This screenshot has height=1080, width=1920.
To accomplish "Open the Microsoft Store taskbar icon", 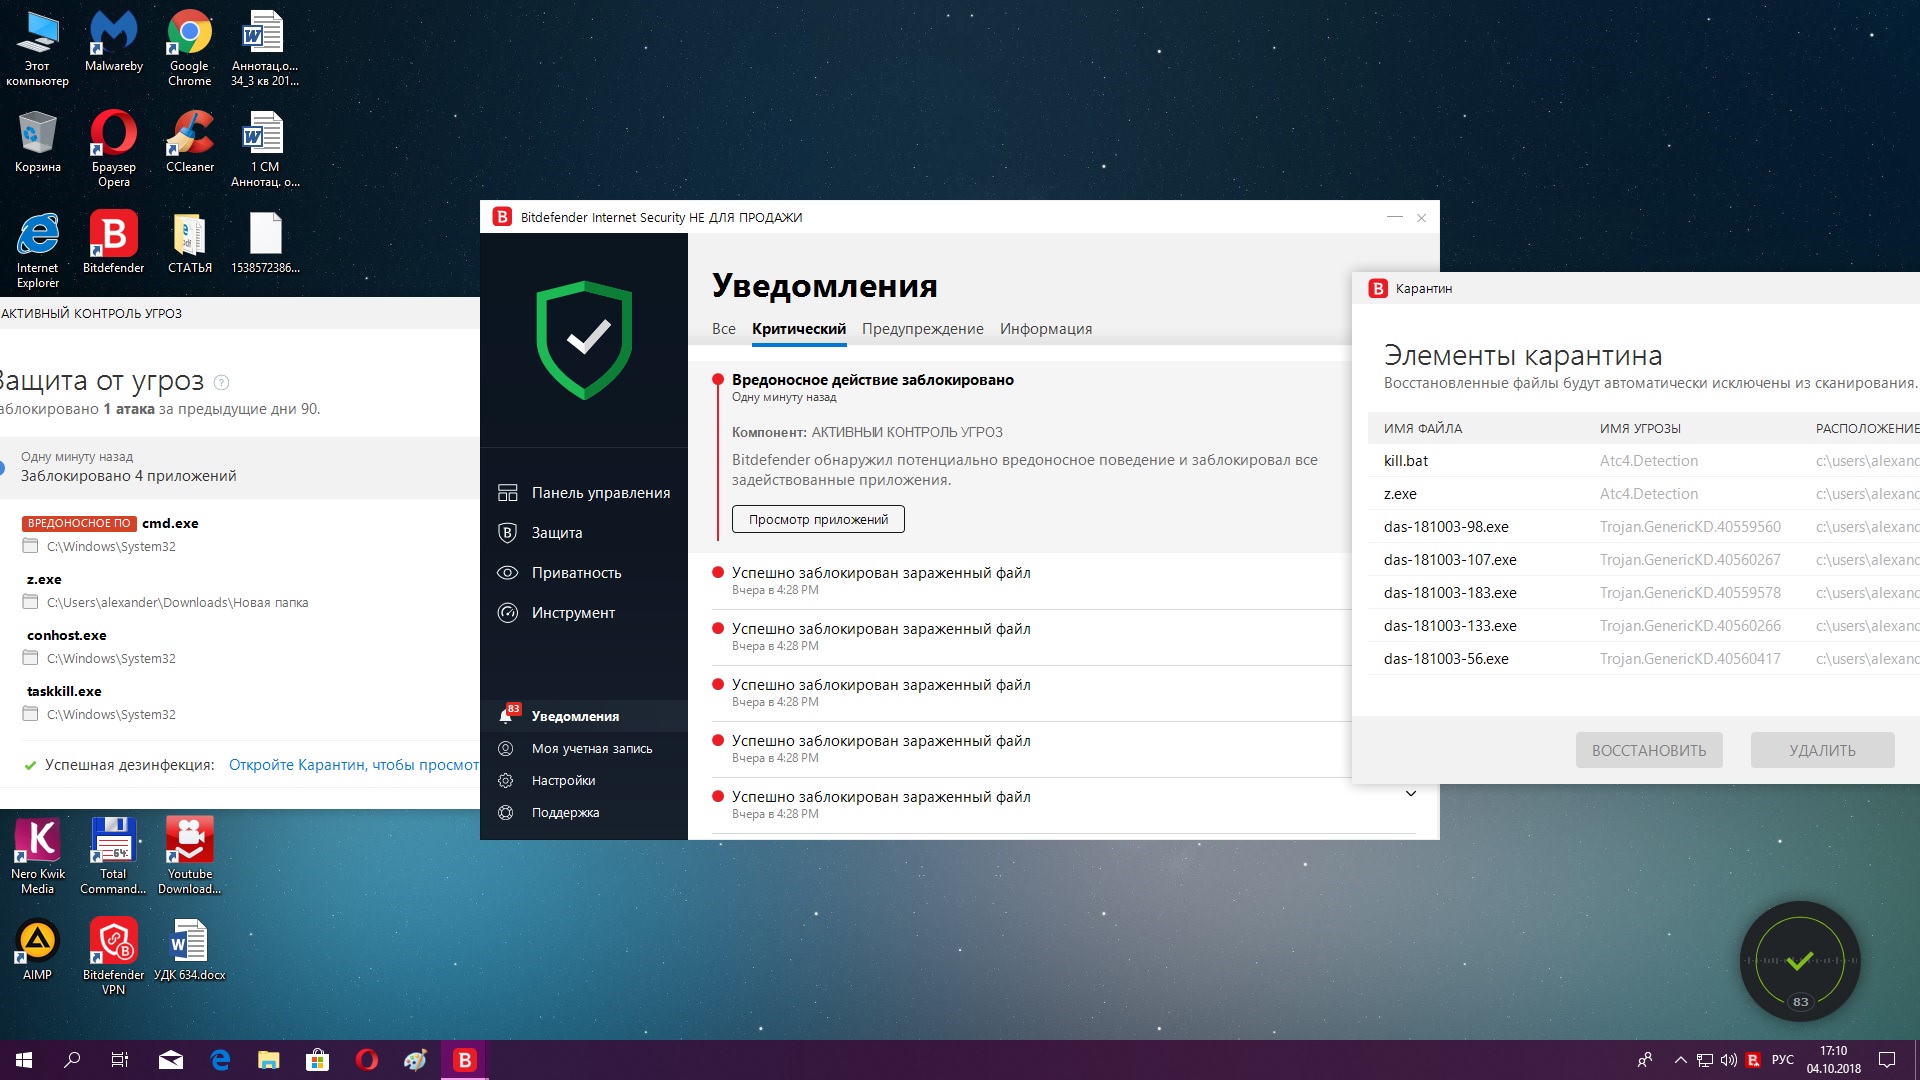I will coord(318,1060).
